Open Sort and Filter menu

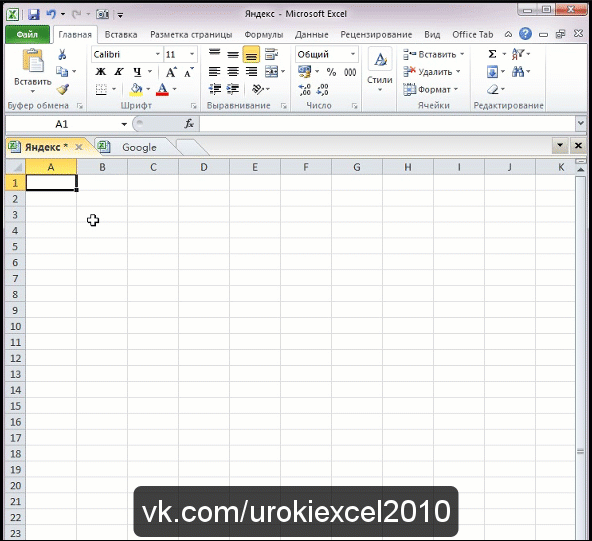[518, 54]
